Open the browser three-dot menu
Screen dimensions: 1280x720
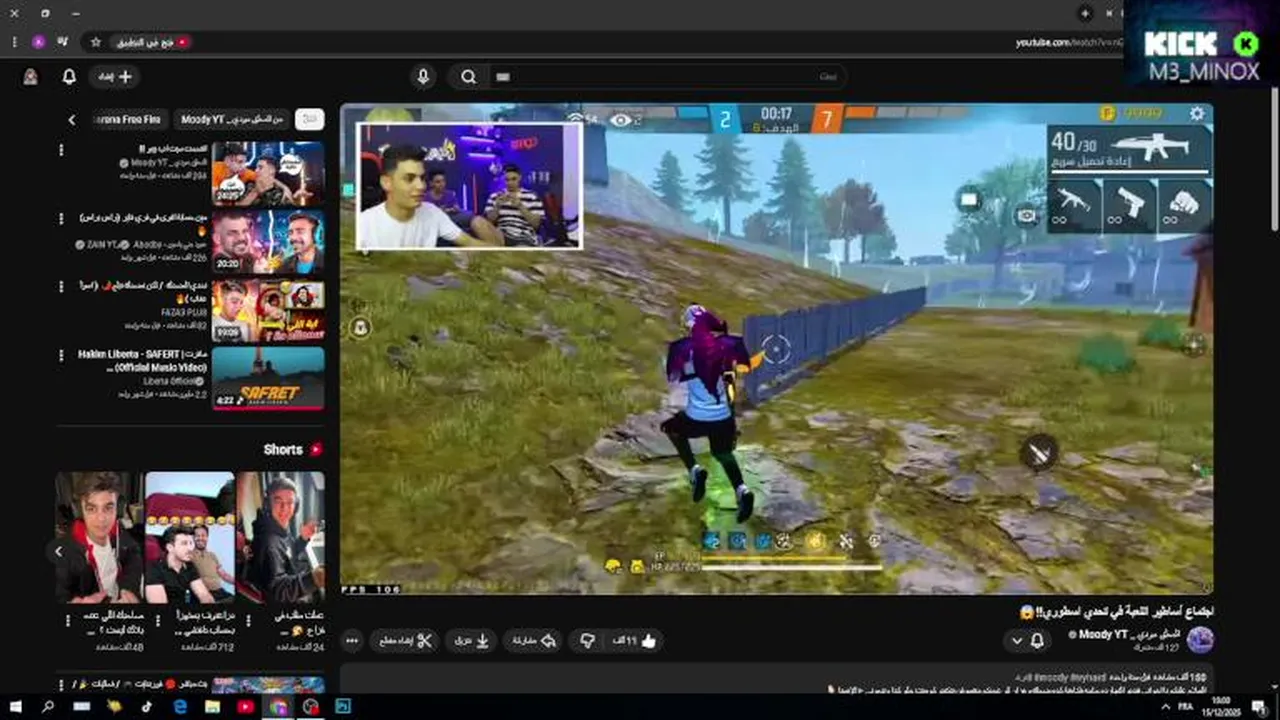14,42
